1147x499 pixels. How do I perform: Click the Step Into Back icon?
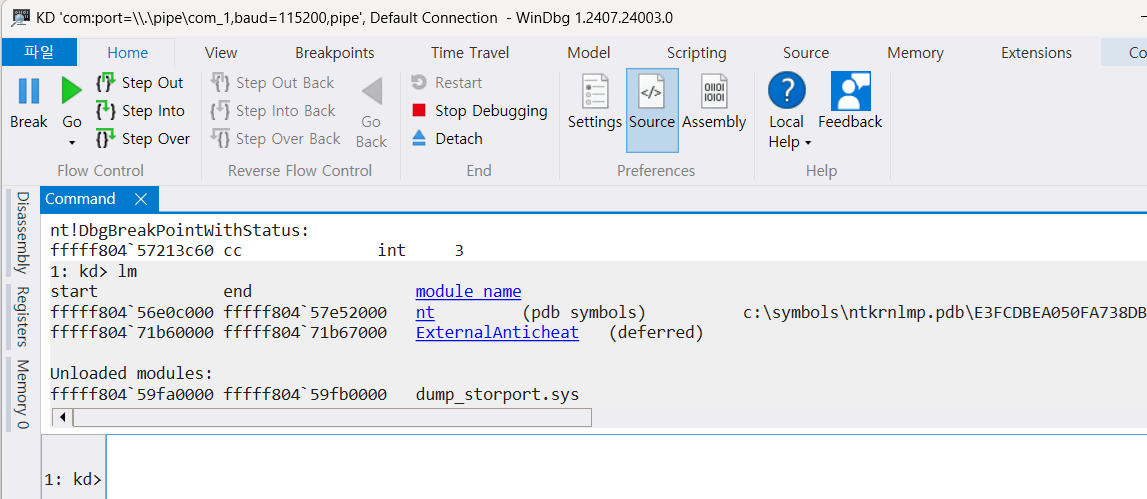tap(220, 110)
